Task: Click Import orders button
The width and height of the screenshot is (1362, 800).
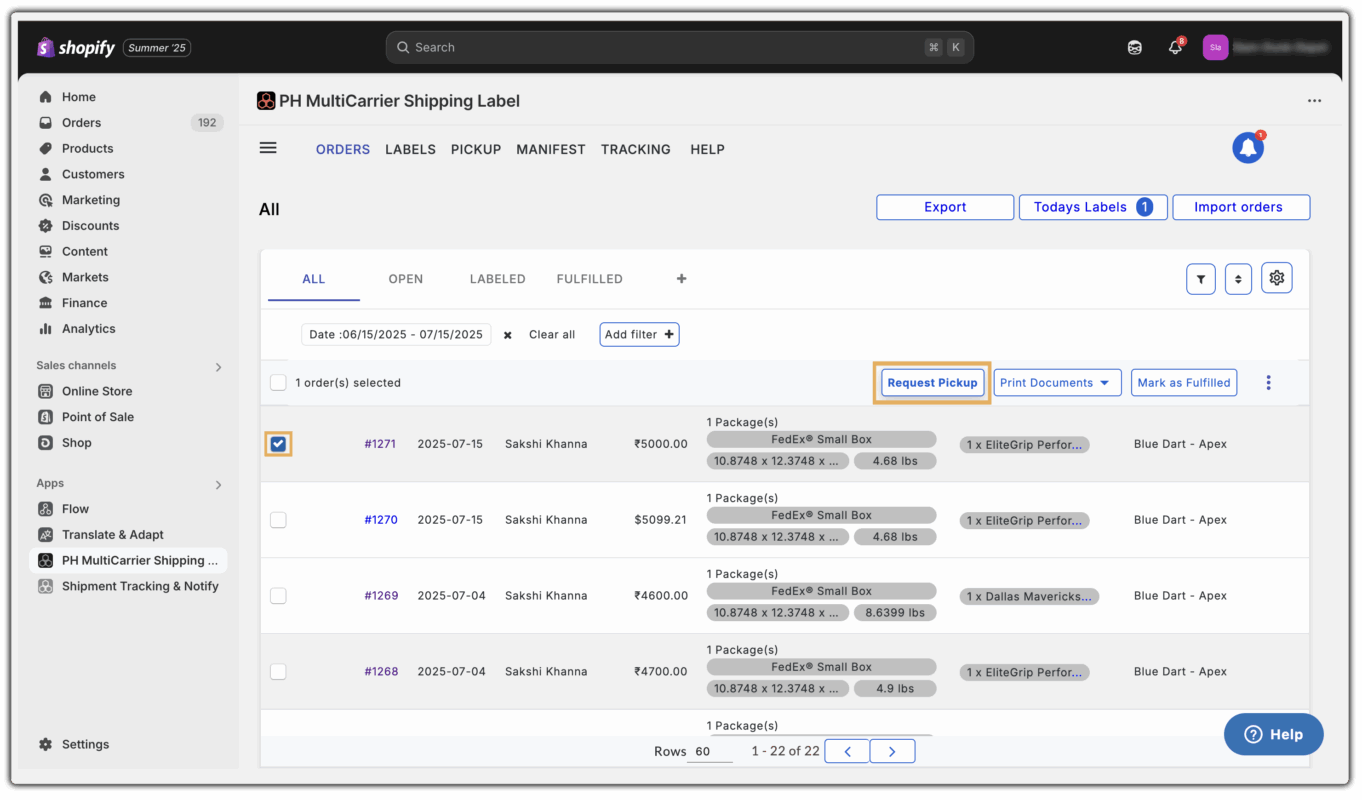Action: pos(1241,207)
